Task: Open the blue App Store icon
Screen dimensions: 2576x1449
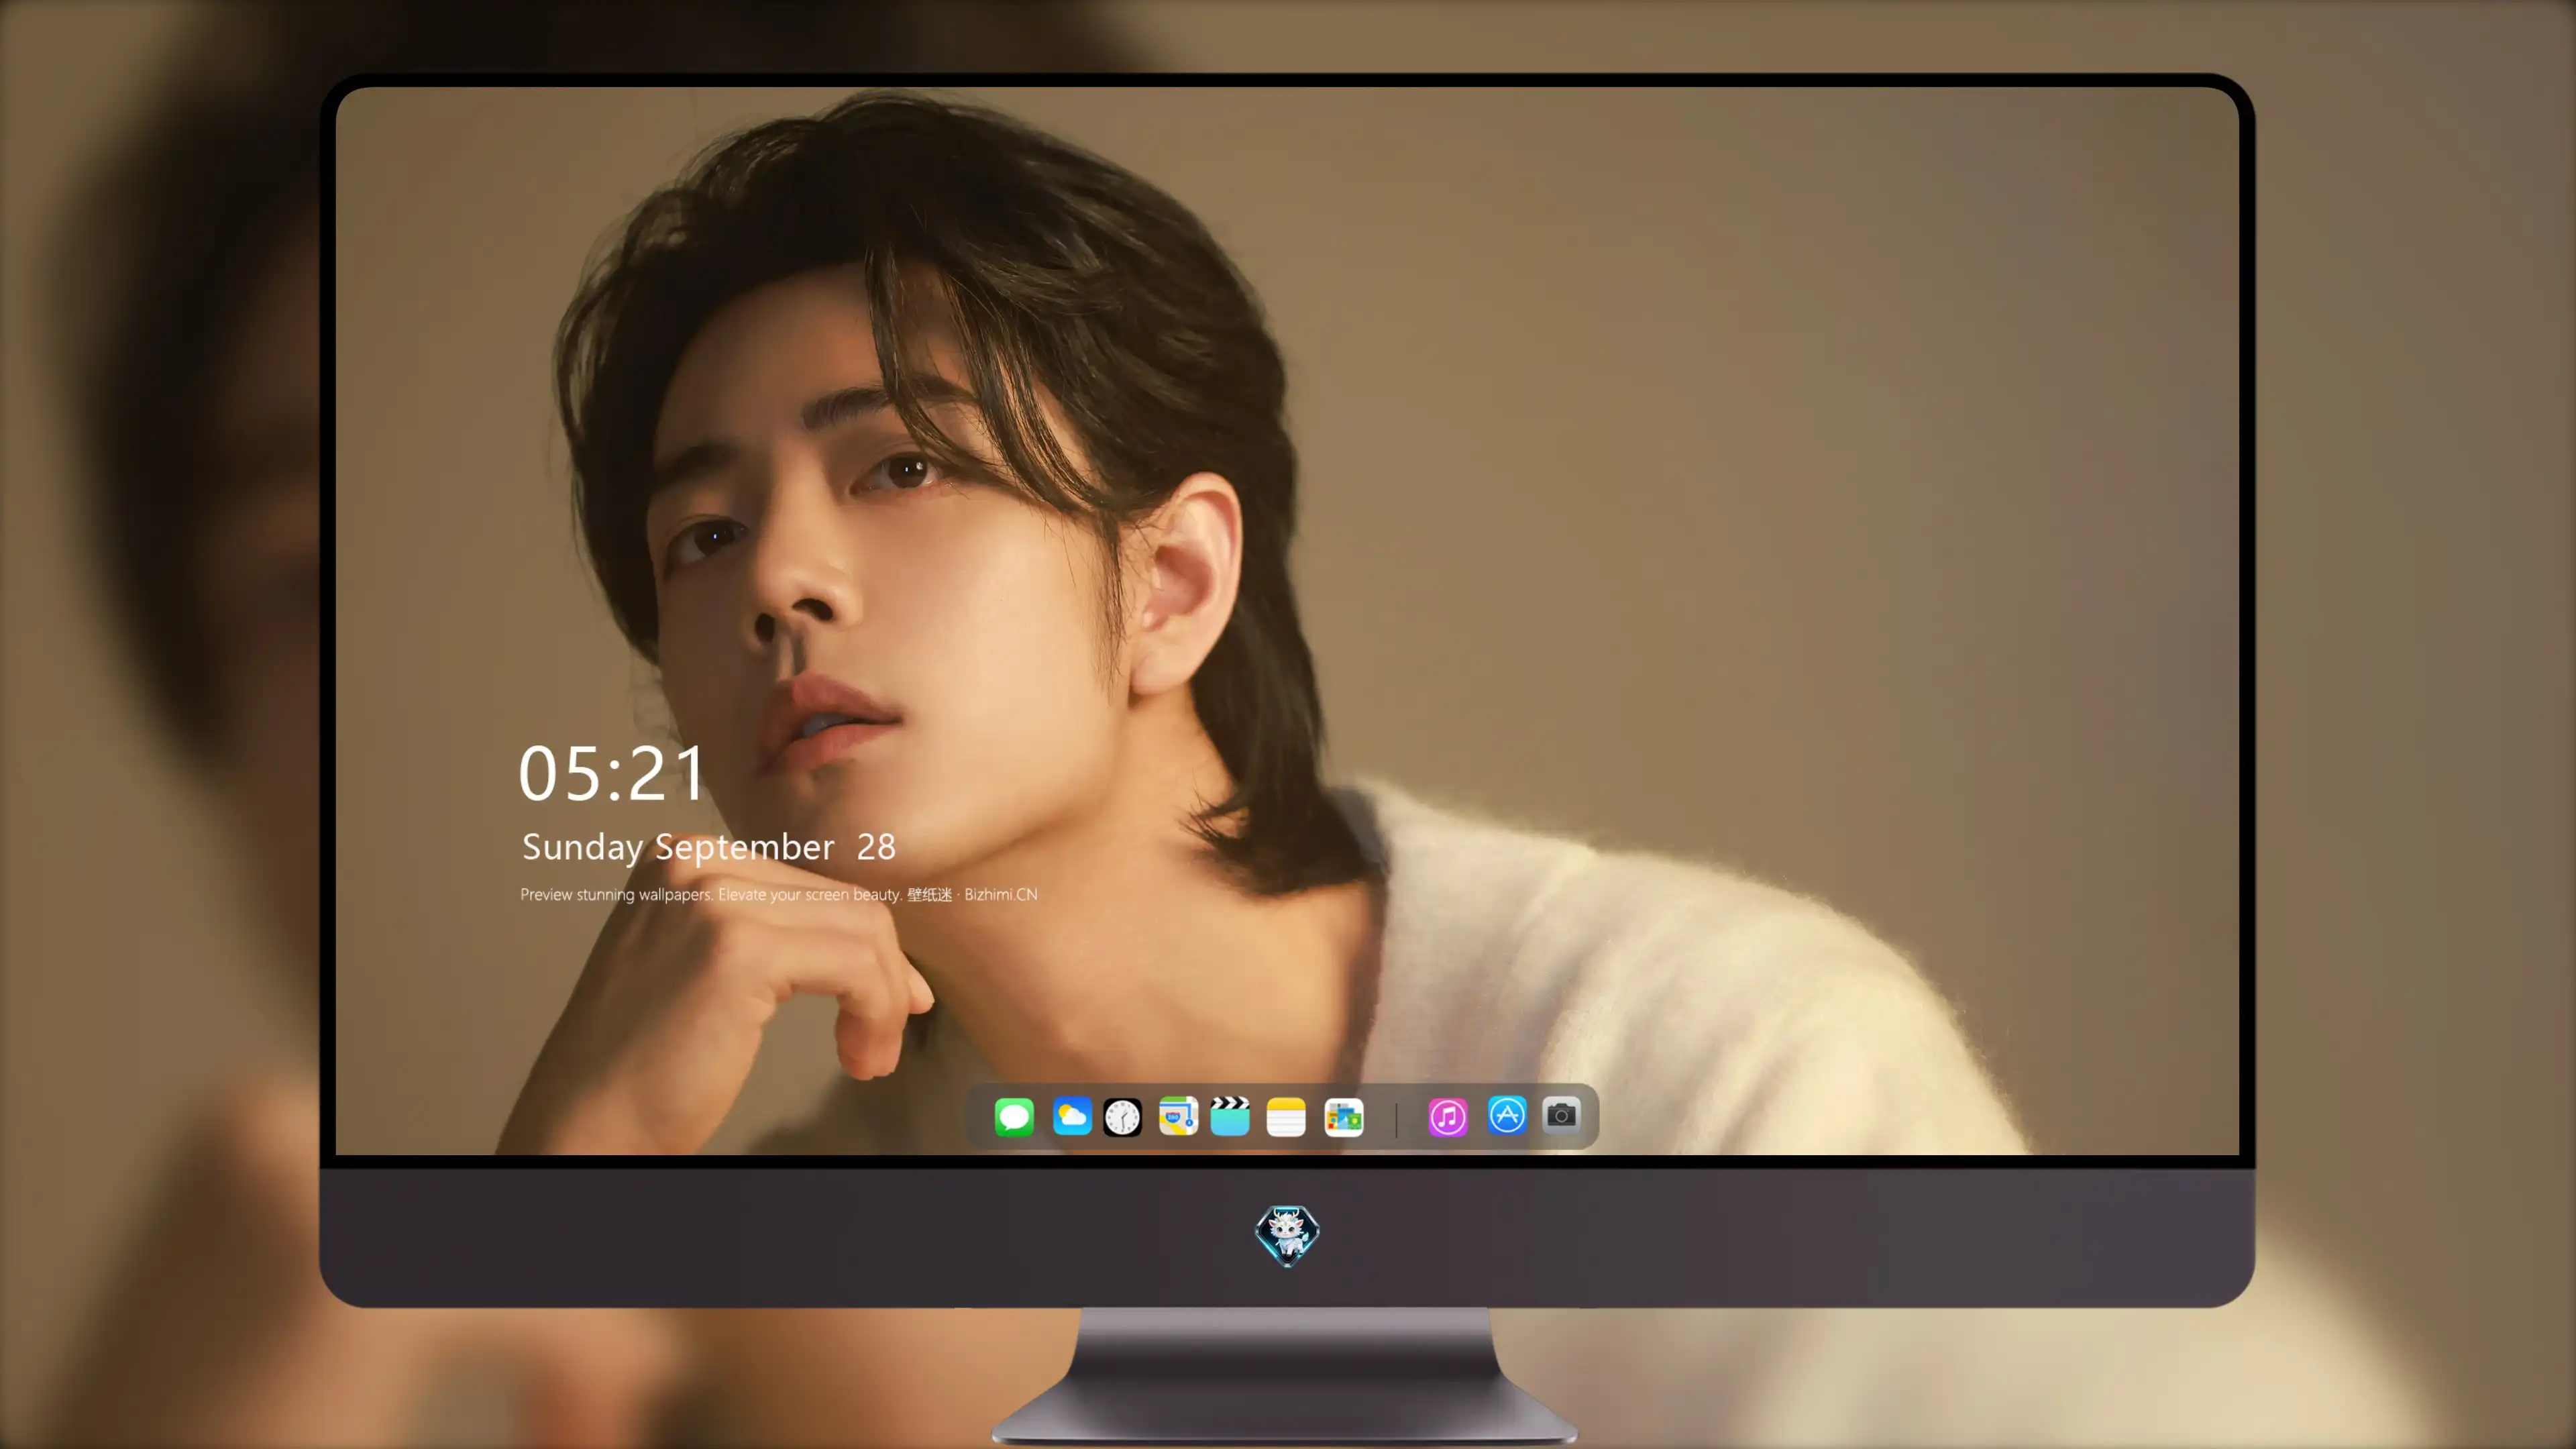Action: [x=1507, y=1115]
